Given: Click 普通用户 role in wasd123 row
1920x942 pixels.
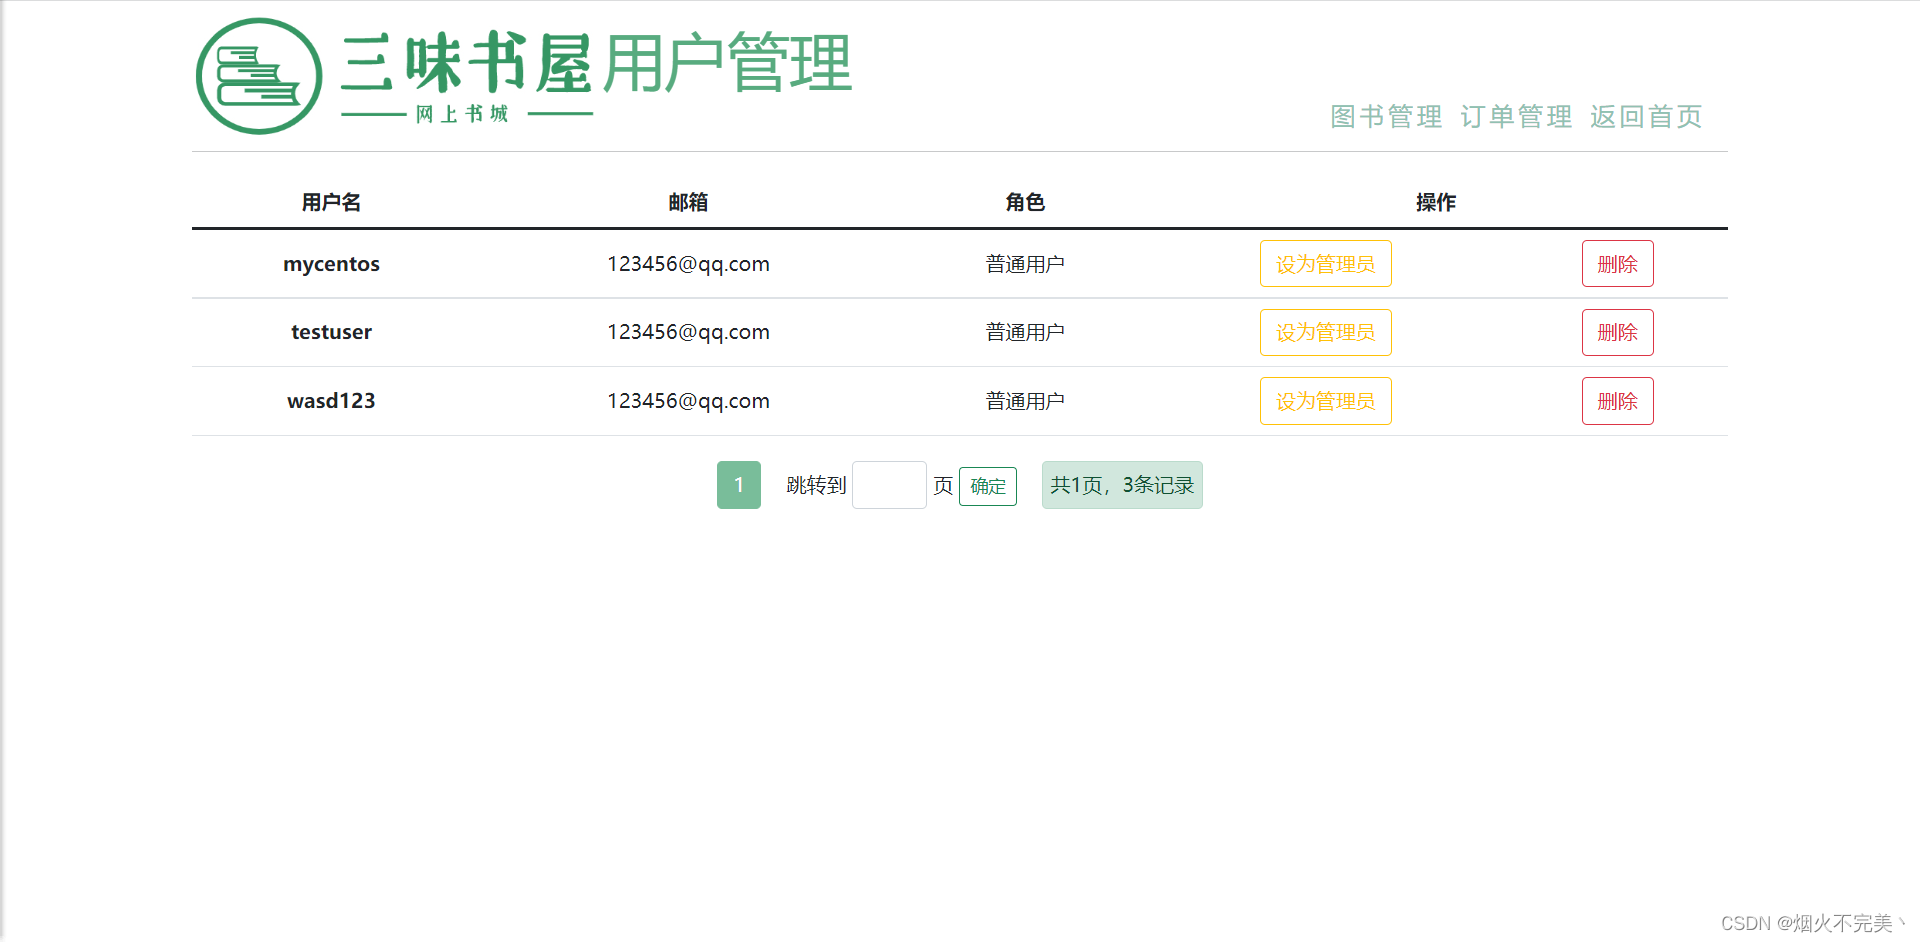Looking at the screenshot, I should [x=1025, y=401].
